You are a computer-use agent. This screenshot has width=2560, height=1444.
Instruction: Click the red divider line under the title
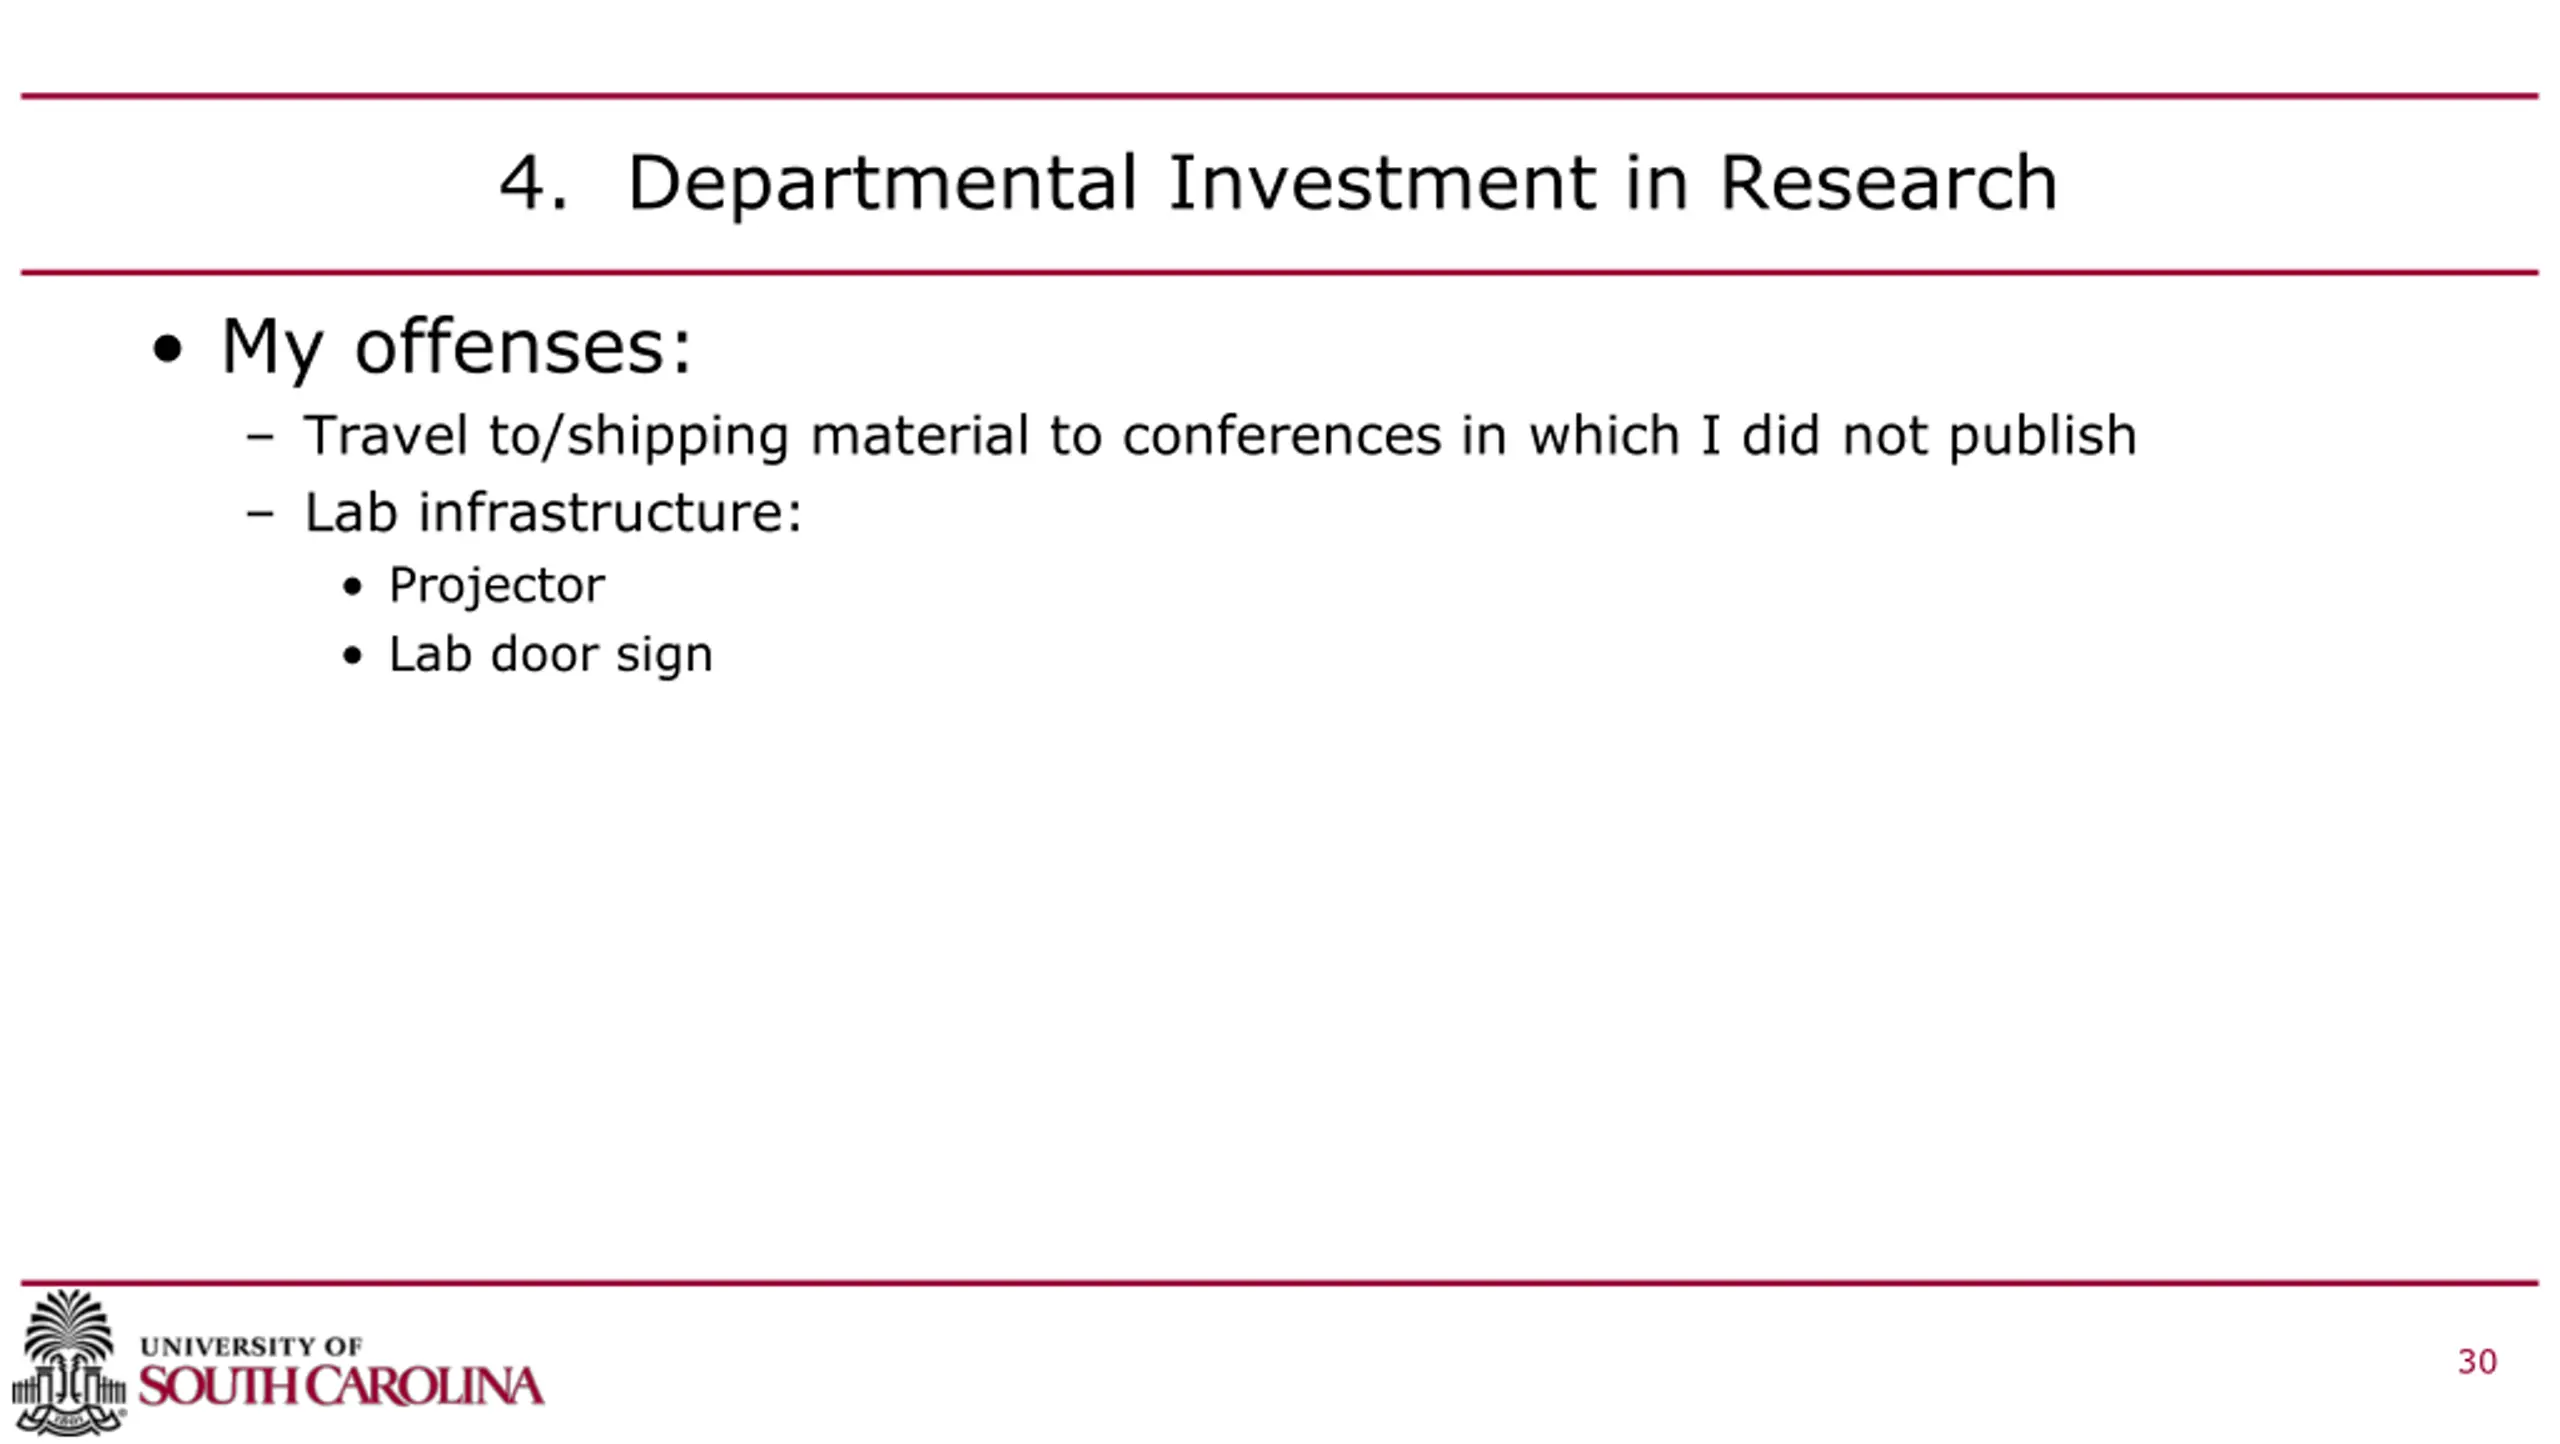point(1280,272)
